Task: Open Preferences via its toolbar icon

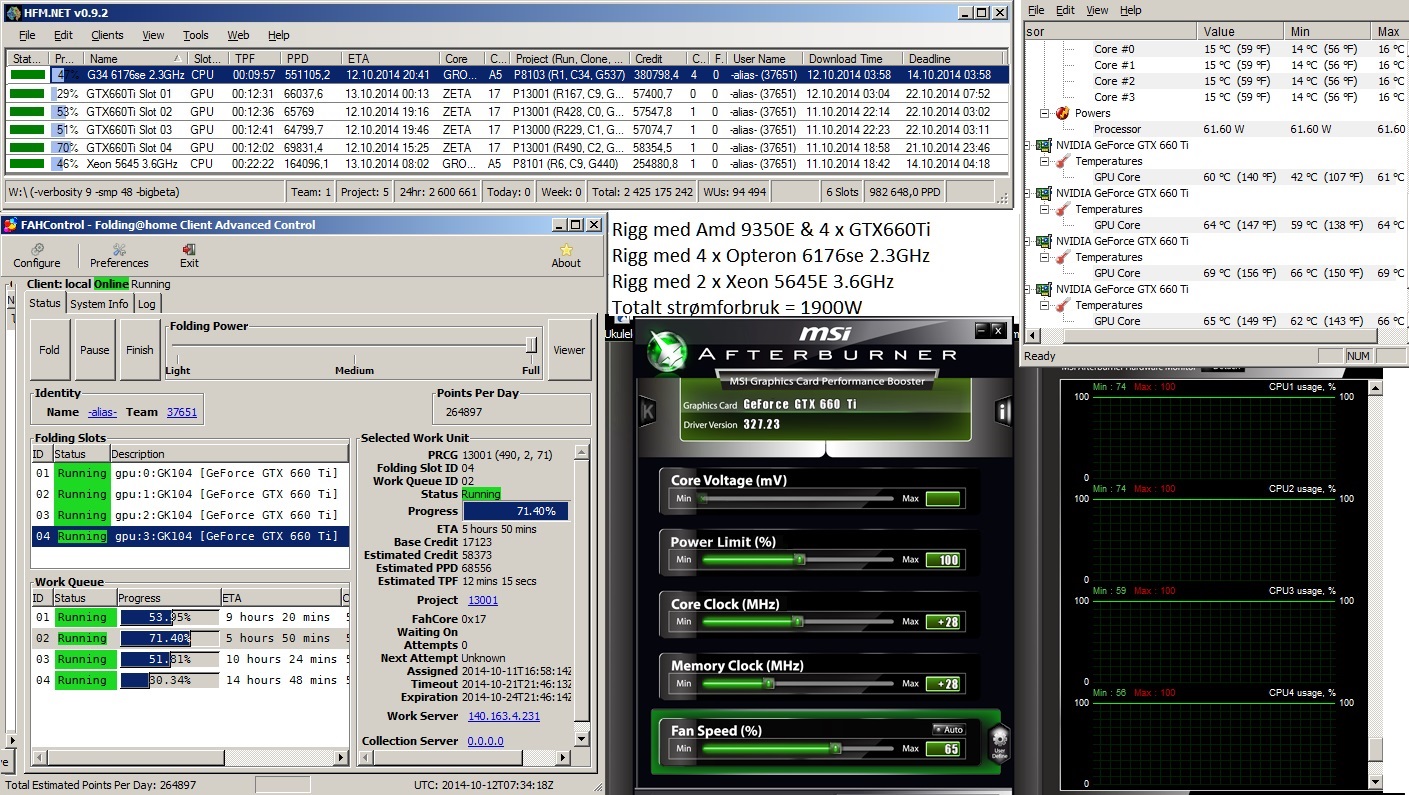Action: (119, 249)
